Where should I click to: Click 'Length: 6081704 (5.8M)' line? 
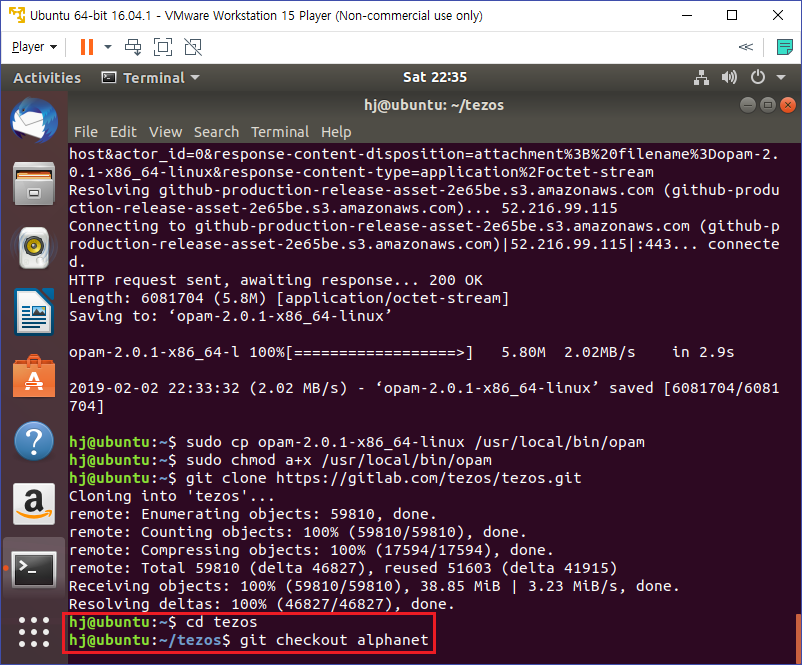[x=289, y=298]
